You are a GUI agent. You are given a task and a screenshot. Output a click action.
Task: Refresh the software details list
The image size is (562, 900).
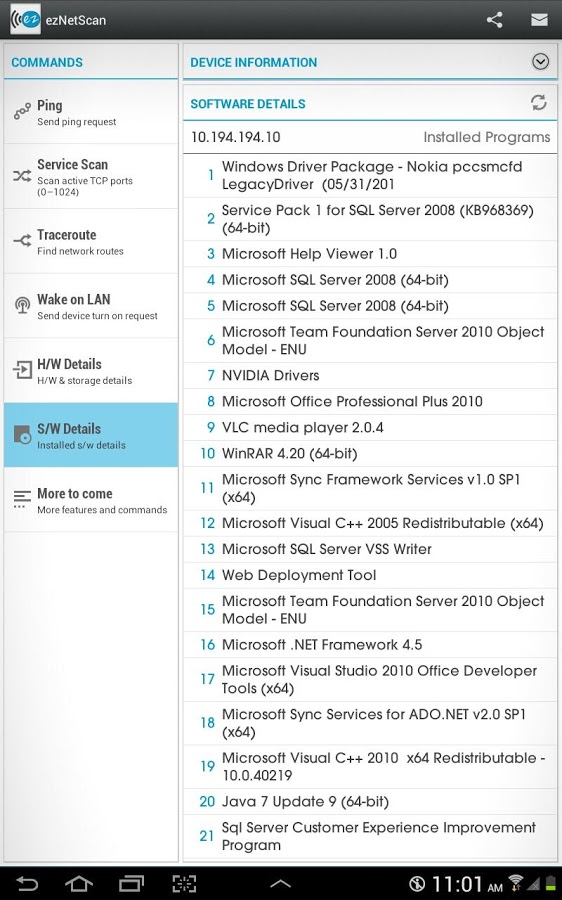pyautogui.click(x=538, y=103)
